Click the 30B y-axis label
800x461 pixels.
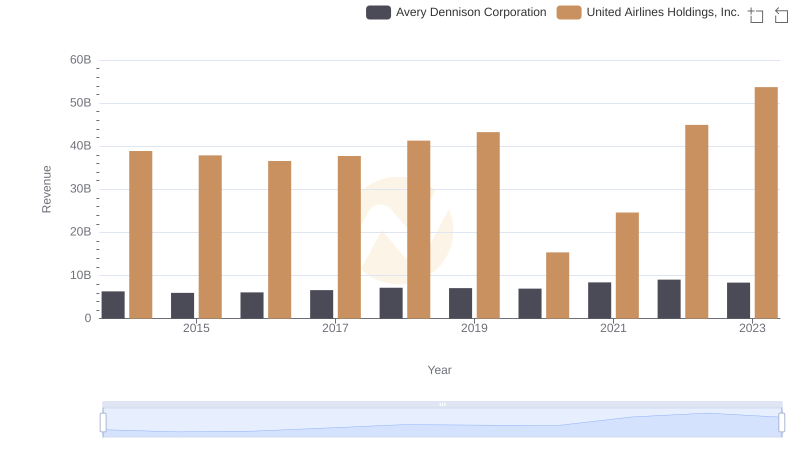click(x=81, y=189)
